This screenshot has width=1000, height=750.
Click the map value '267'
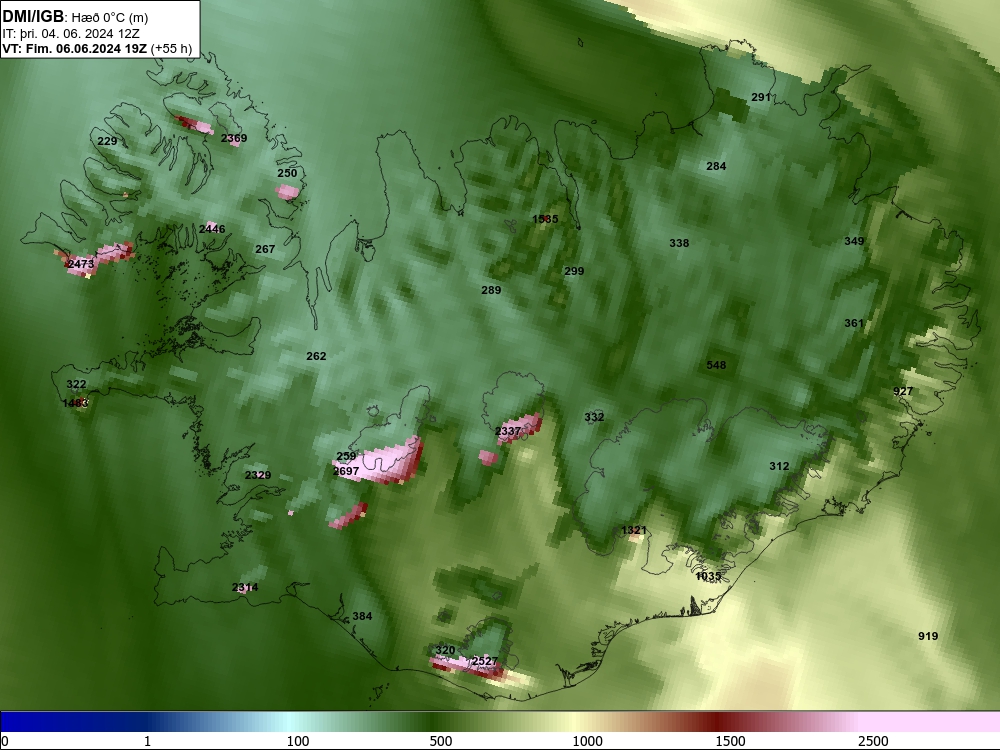(x=265, y=249)
